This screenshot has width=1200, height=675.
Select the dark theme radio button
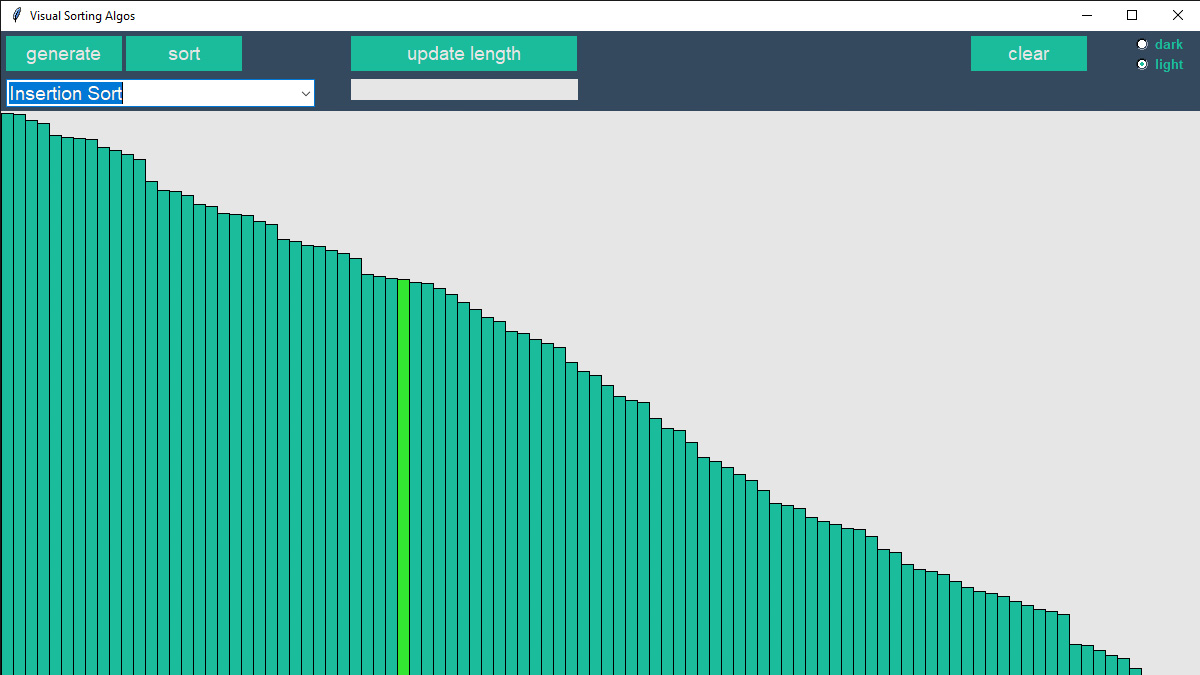(1143, 44)
